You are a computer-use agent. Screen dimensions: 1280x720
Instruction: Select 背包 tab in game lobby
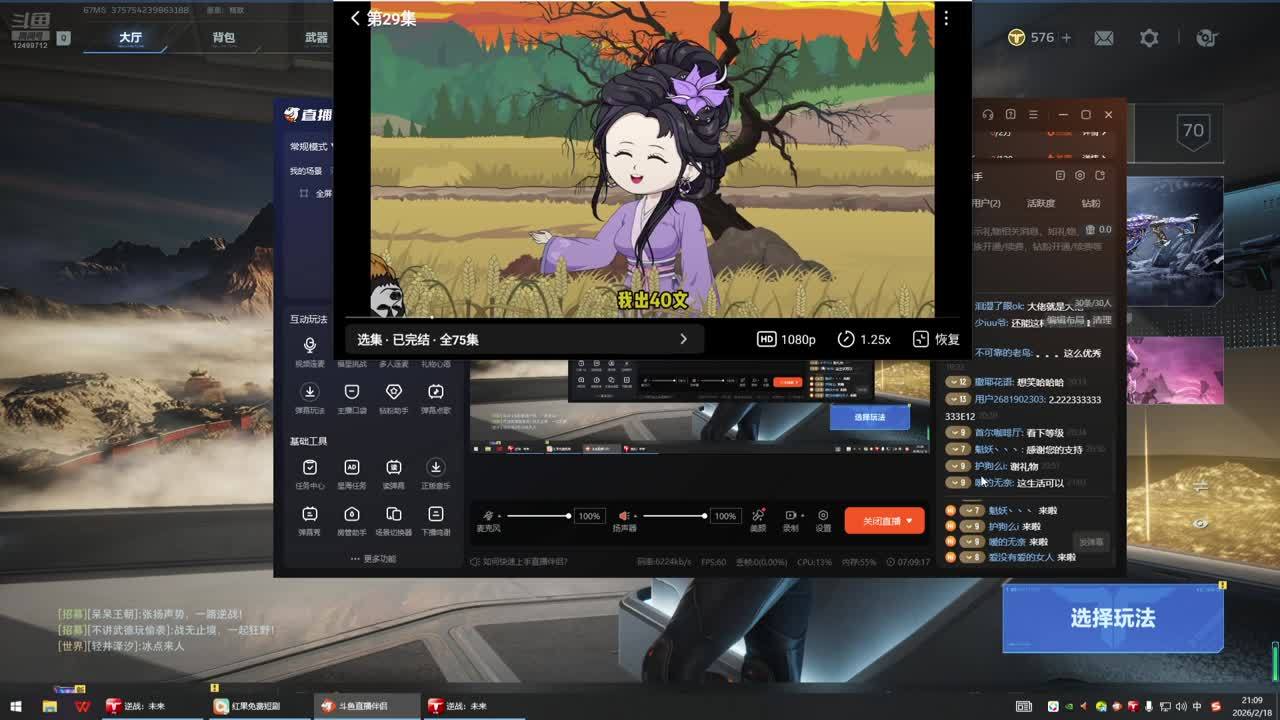(x=224, y=38)
